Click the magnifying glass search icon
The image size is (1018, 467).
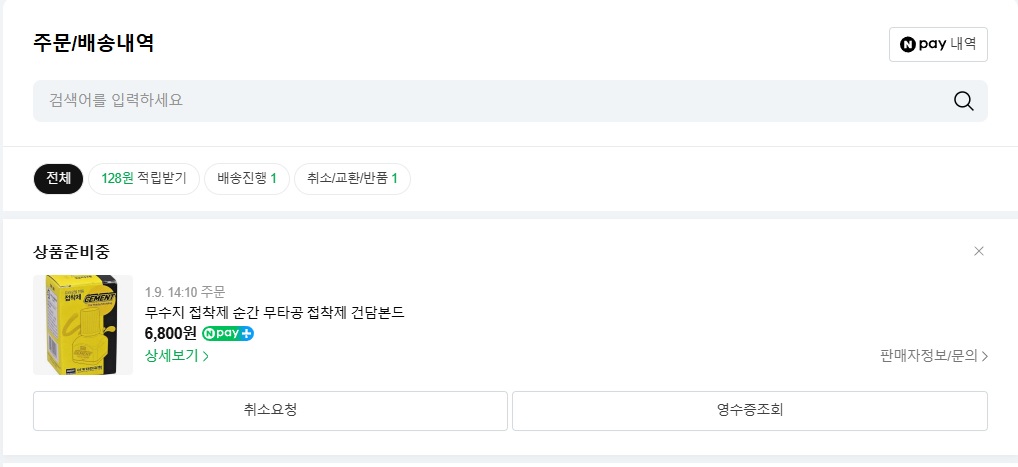[x=963, y=100]
